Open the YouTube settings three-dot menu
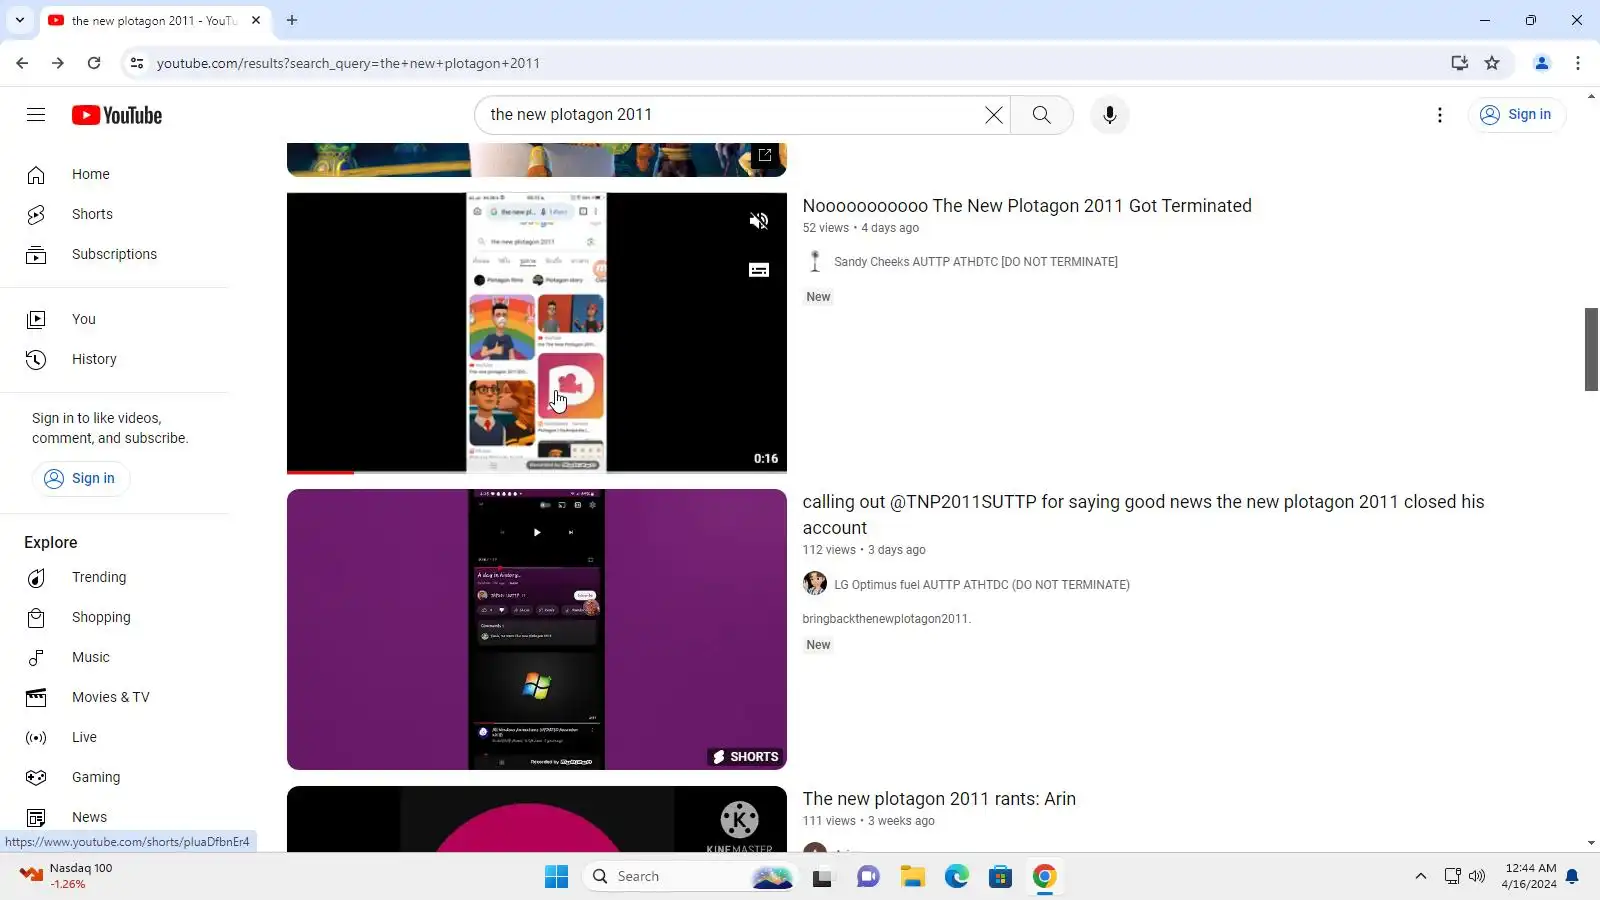This screenshot has height=900, width=1600. (x=1440, y=115)
